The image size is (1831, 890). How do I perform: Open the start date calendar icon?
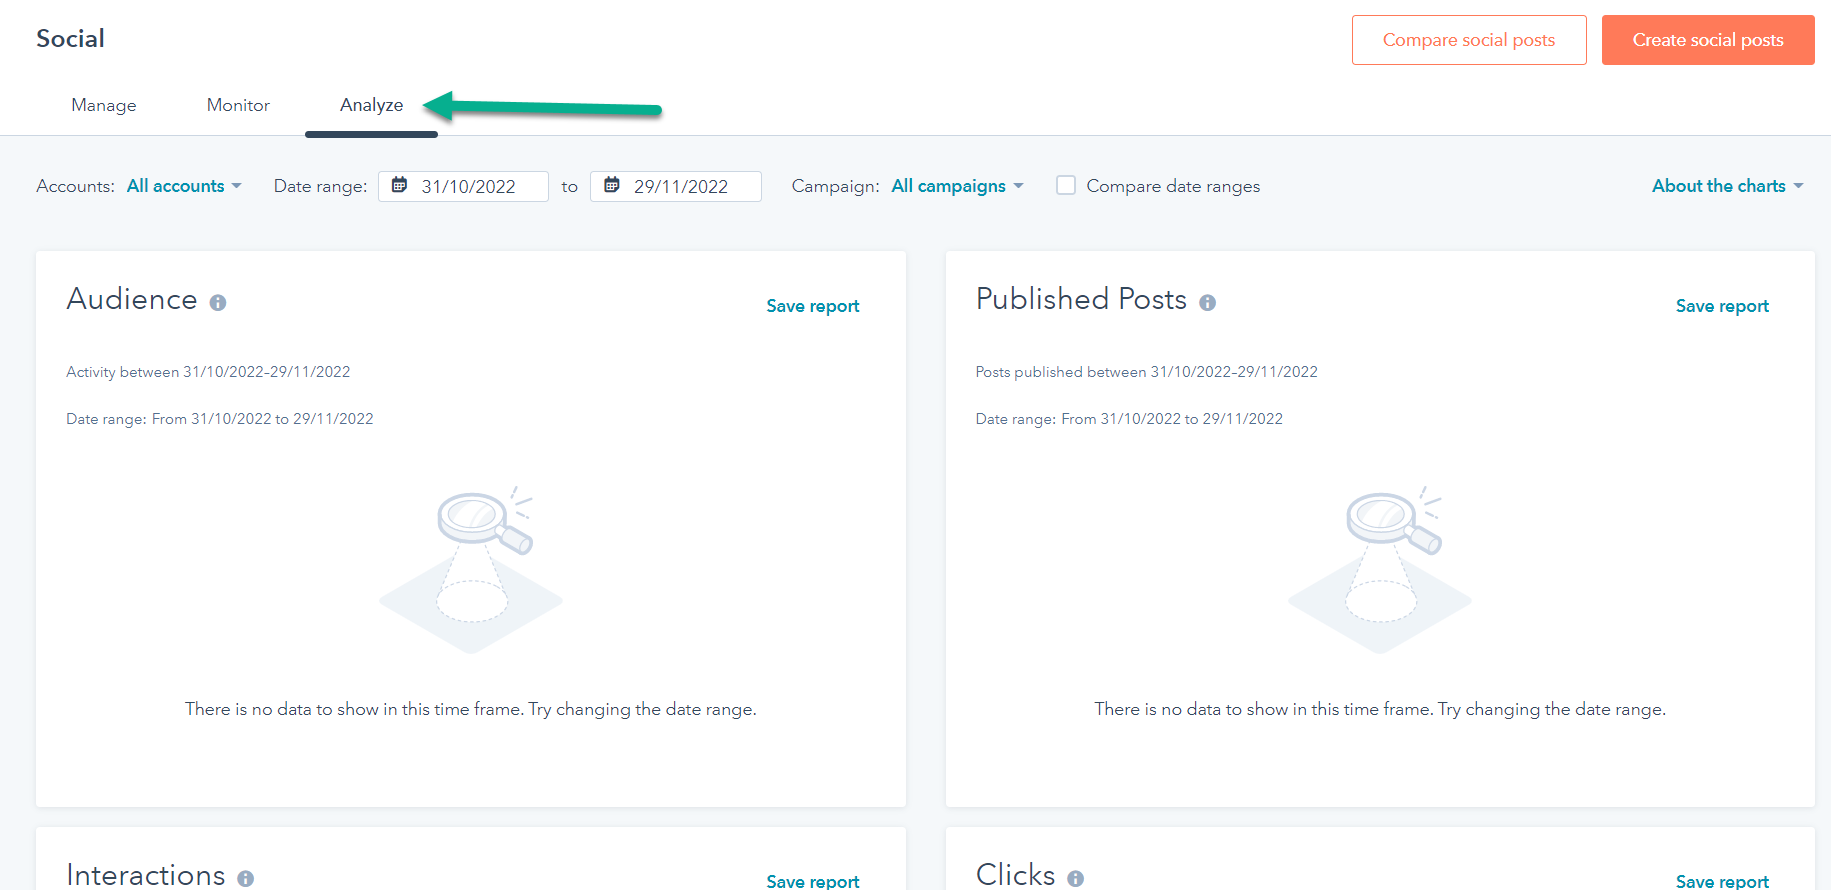pyautogui.click(x=399, y=185)
